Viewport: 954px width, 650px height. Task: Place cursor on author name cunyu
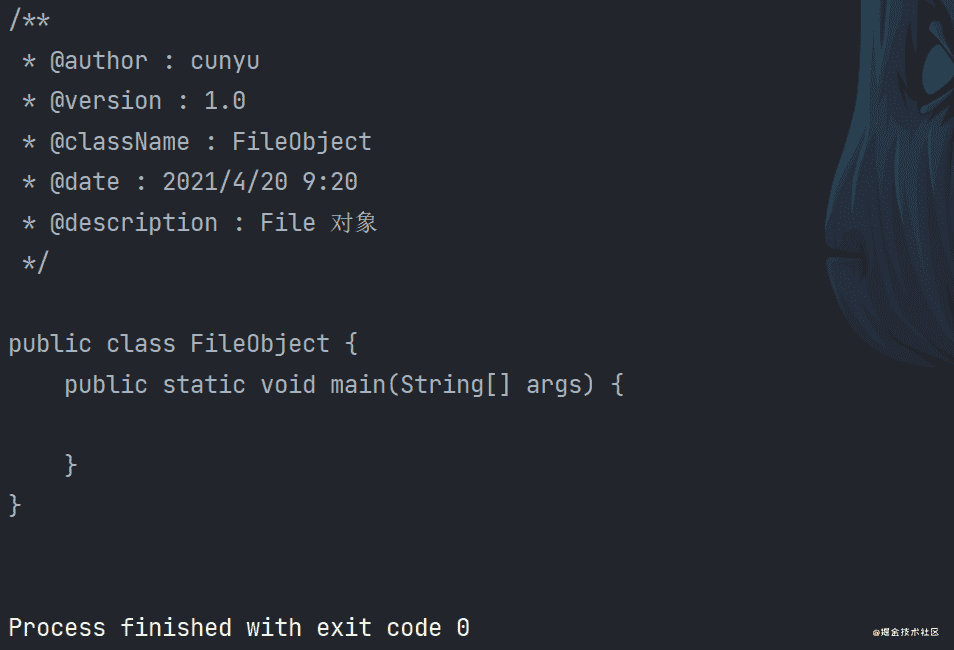[225, 61]
